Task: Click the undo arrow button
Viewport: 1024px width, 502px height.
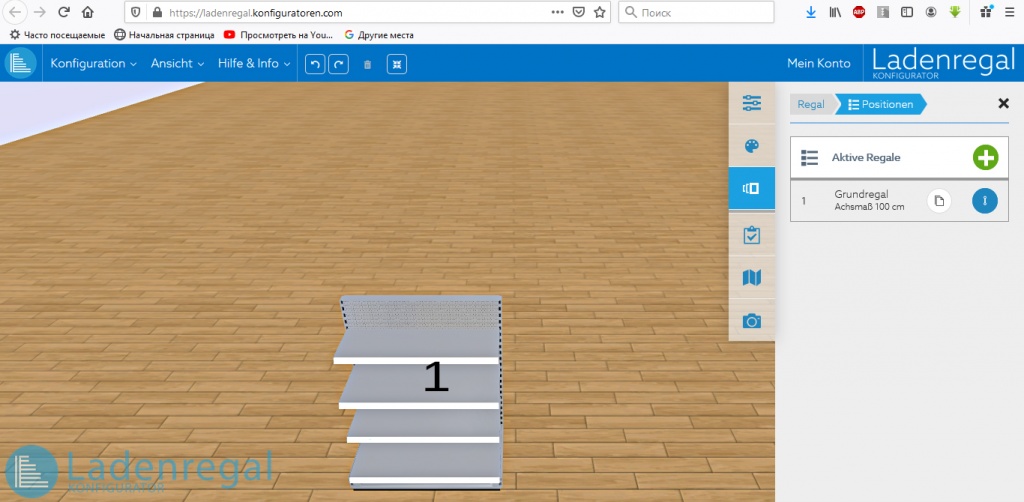Action: click(315, 64)
